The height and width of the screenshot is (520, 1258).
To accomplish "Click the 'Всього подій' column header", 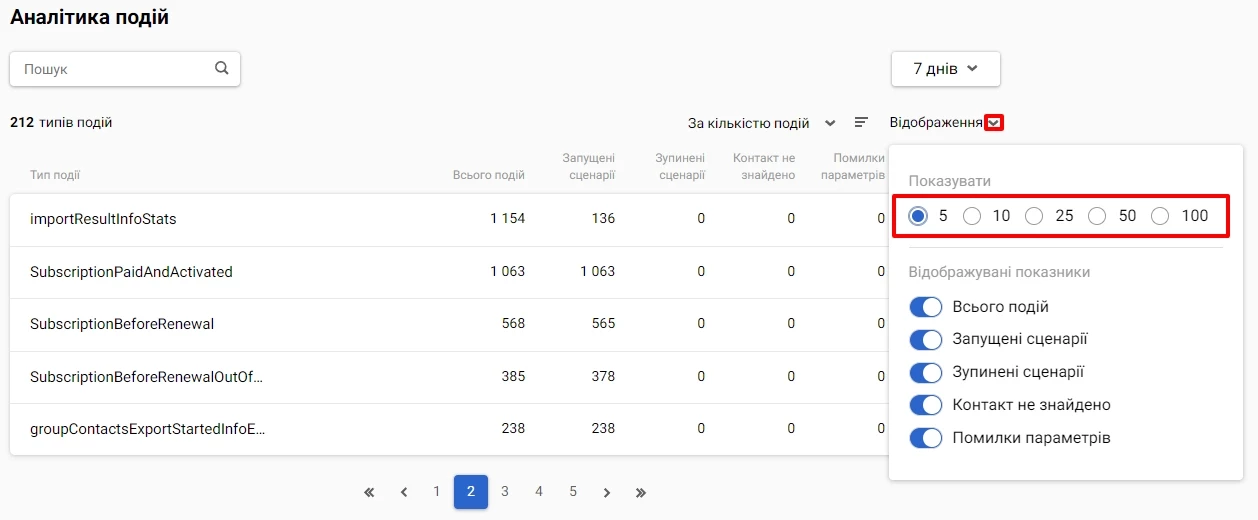I will (489, 175).
